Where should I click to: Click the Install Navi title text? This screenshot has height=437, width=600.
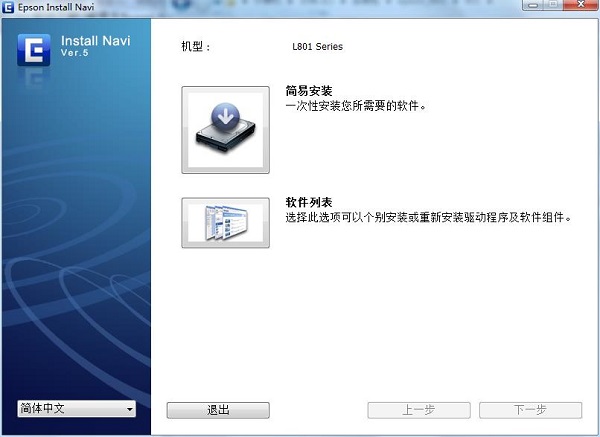pos(96,41)
